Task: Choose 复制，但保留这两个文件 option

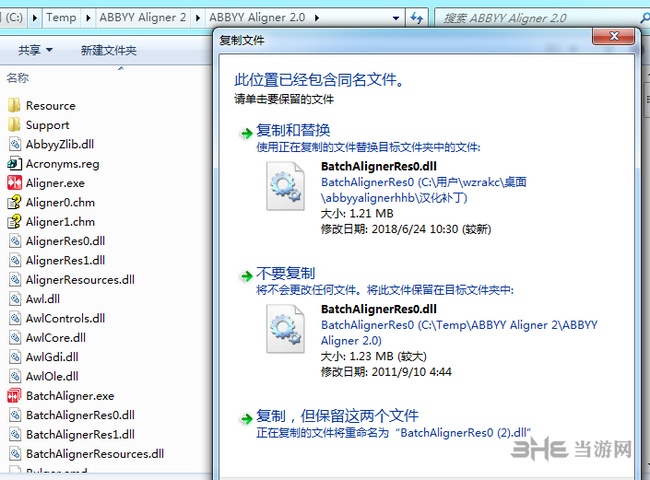Action: tap(337, 416)
